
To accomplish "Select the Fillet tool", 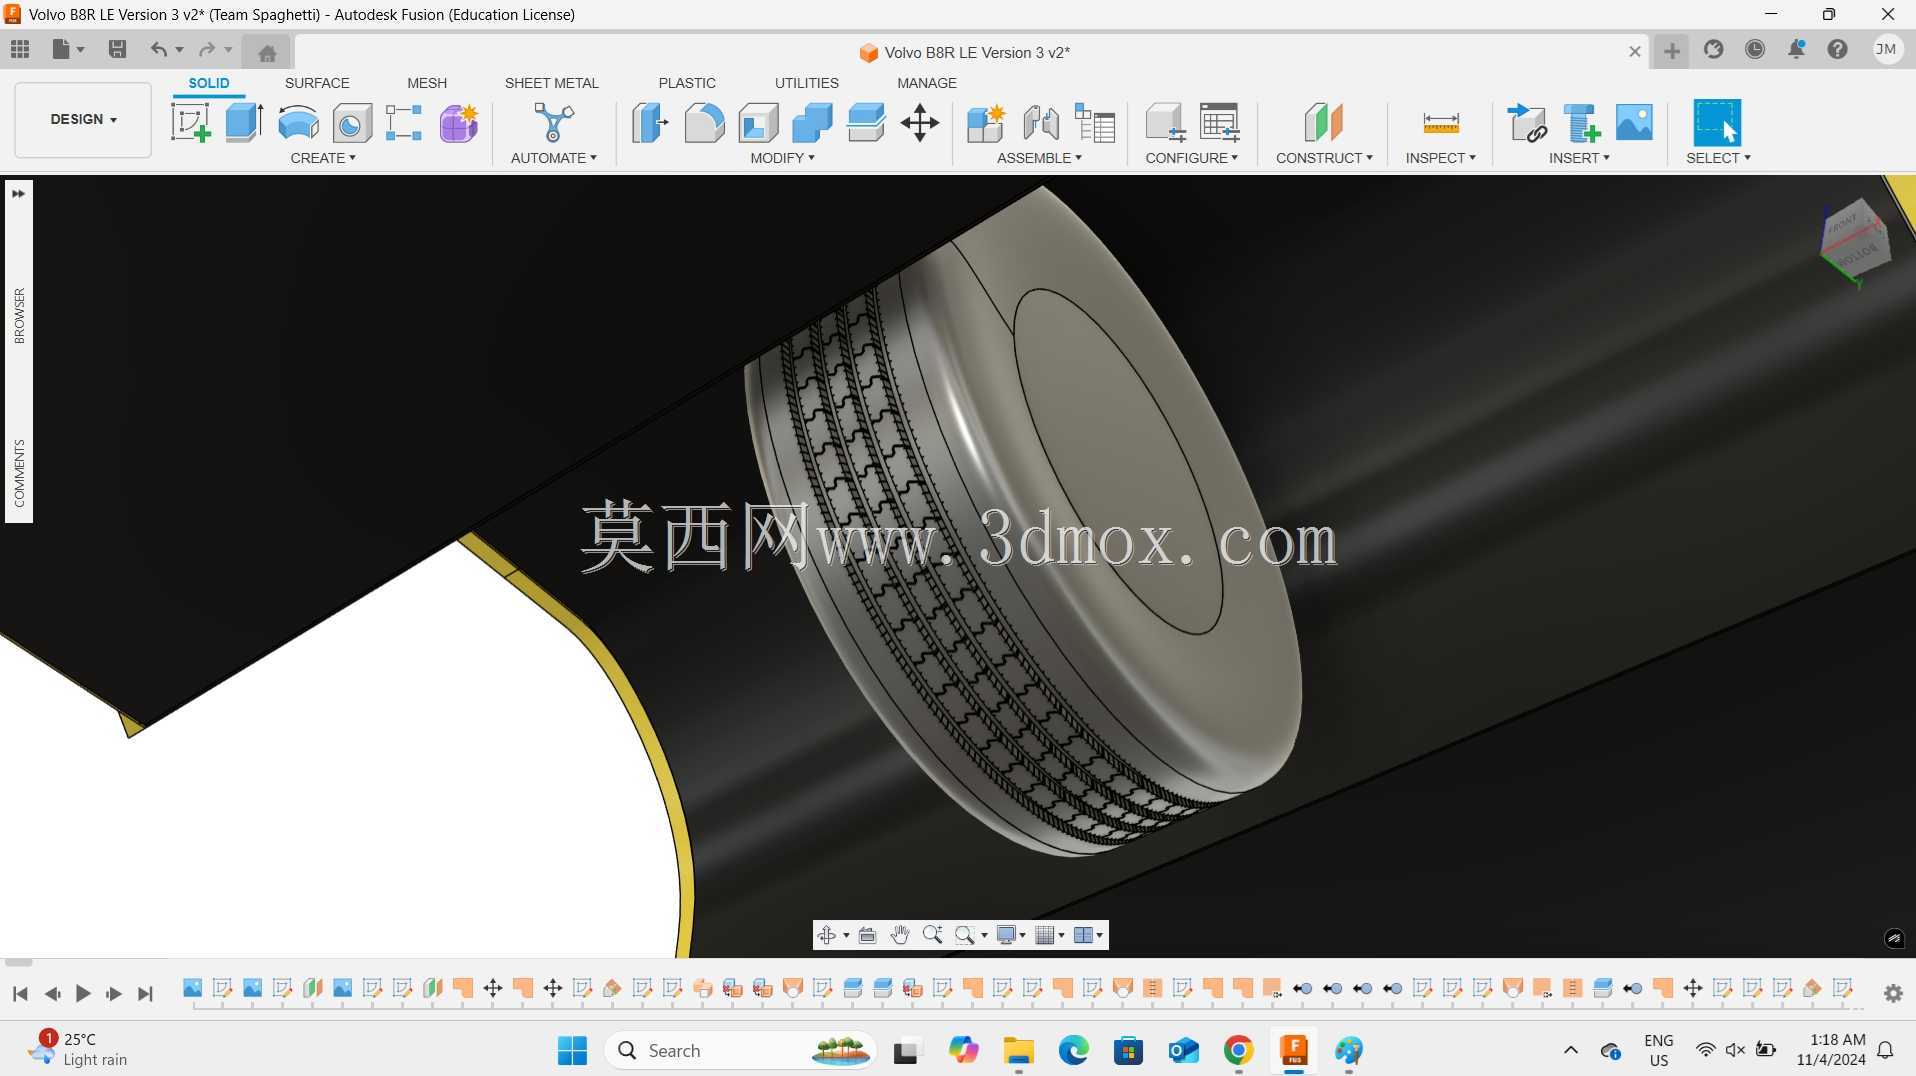I will click(x=704, y=123).
